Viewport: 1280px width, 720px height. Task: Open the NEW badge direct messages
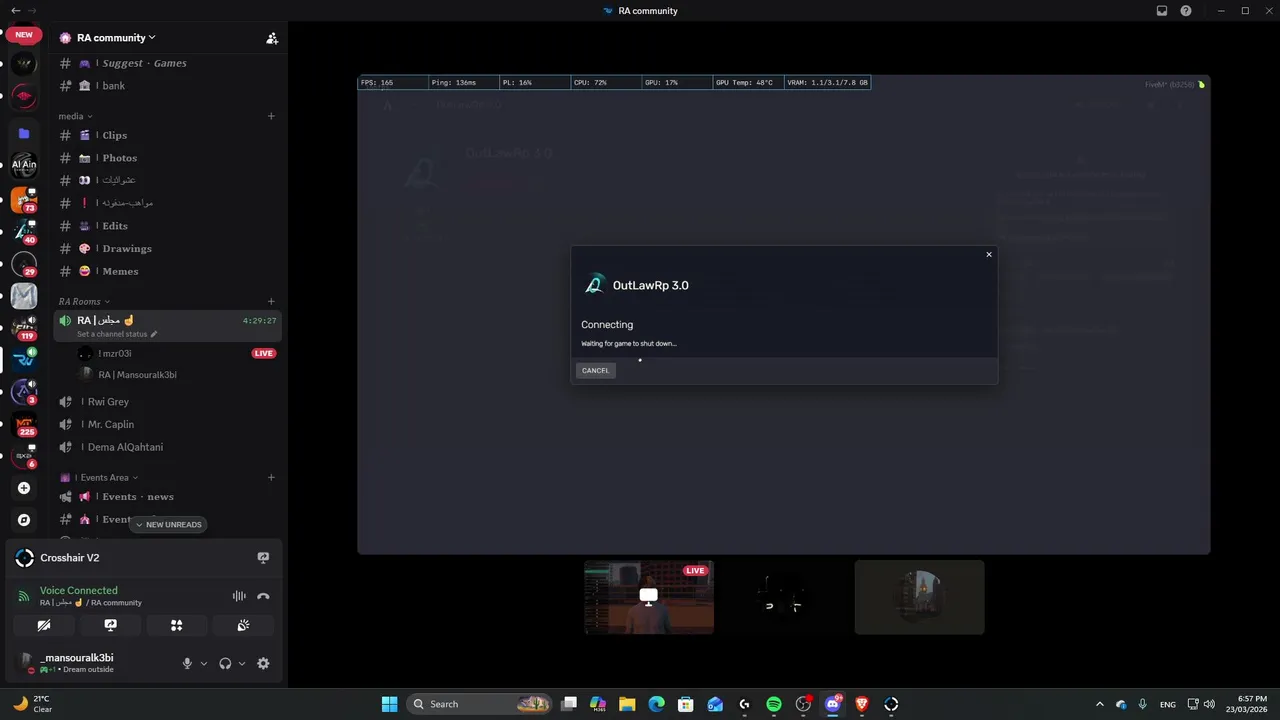click(24, 34)
